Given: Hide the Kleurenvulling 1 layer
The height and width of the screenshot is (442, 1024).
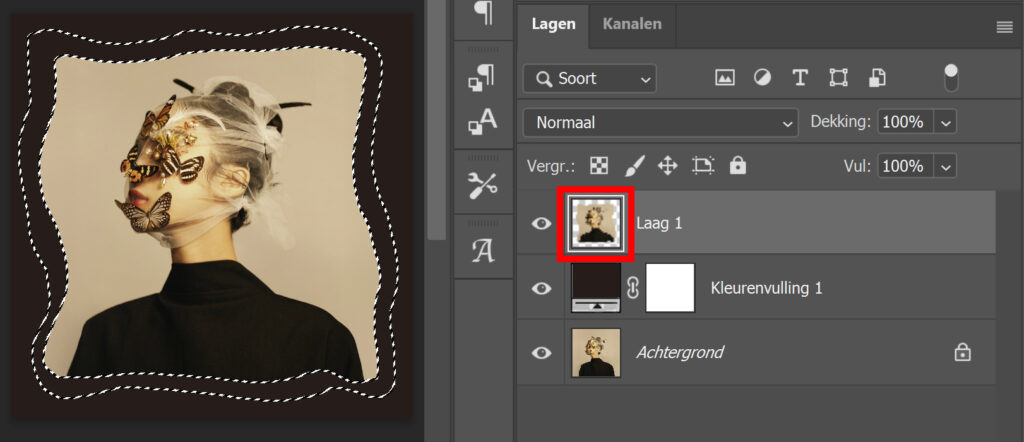Looking at the screenshot, I should click(x=541, y=288).
